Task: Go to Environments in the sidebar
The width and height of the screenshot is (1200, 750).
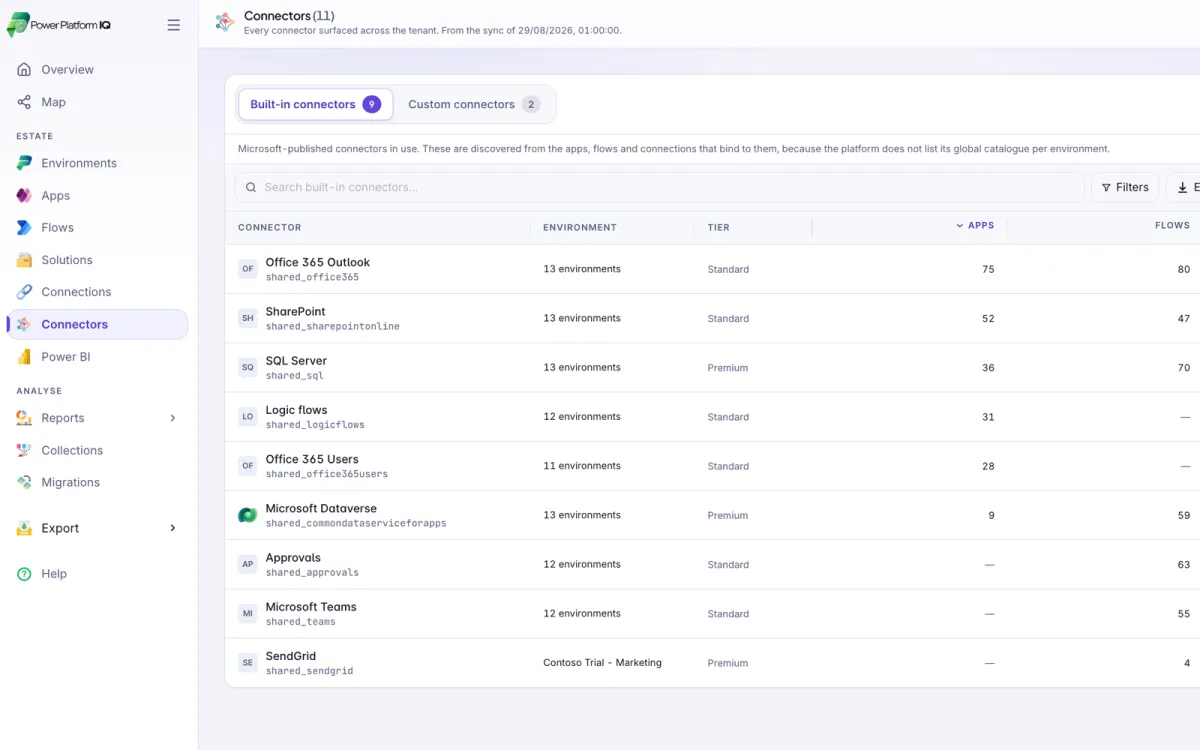Action: tap(97, 163)
